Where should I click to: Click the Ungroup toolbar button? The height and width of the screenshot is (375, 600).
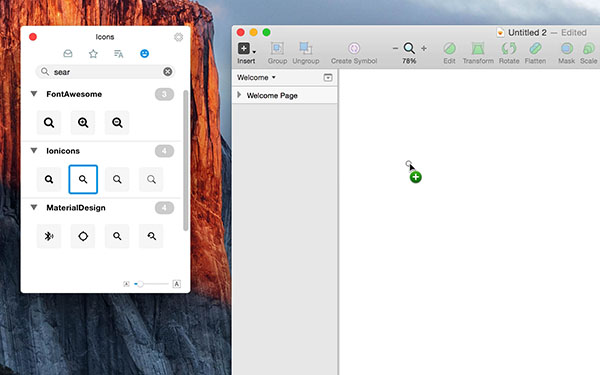click(x=306, y=53)
